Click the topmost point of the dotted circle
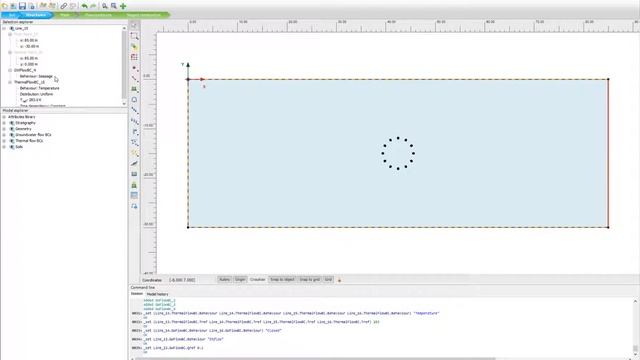This screenshot has width=640, height=360. (398, 138)
